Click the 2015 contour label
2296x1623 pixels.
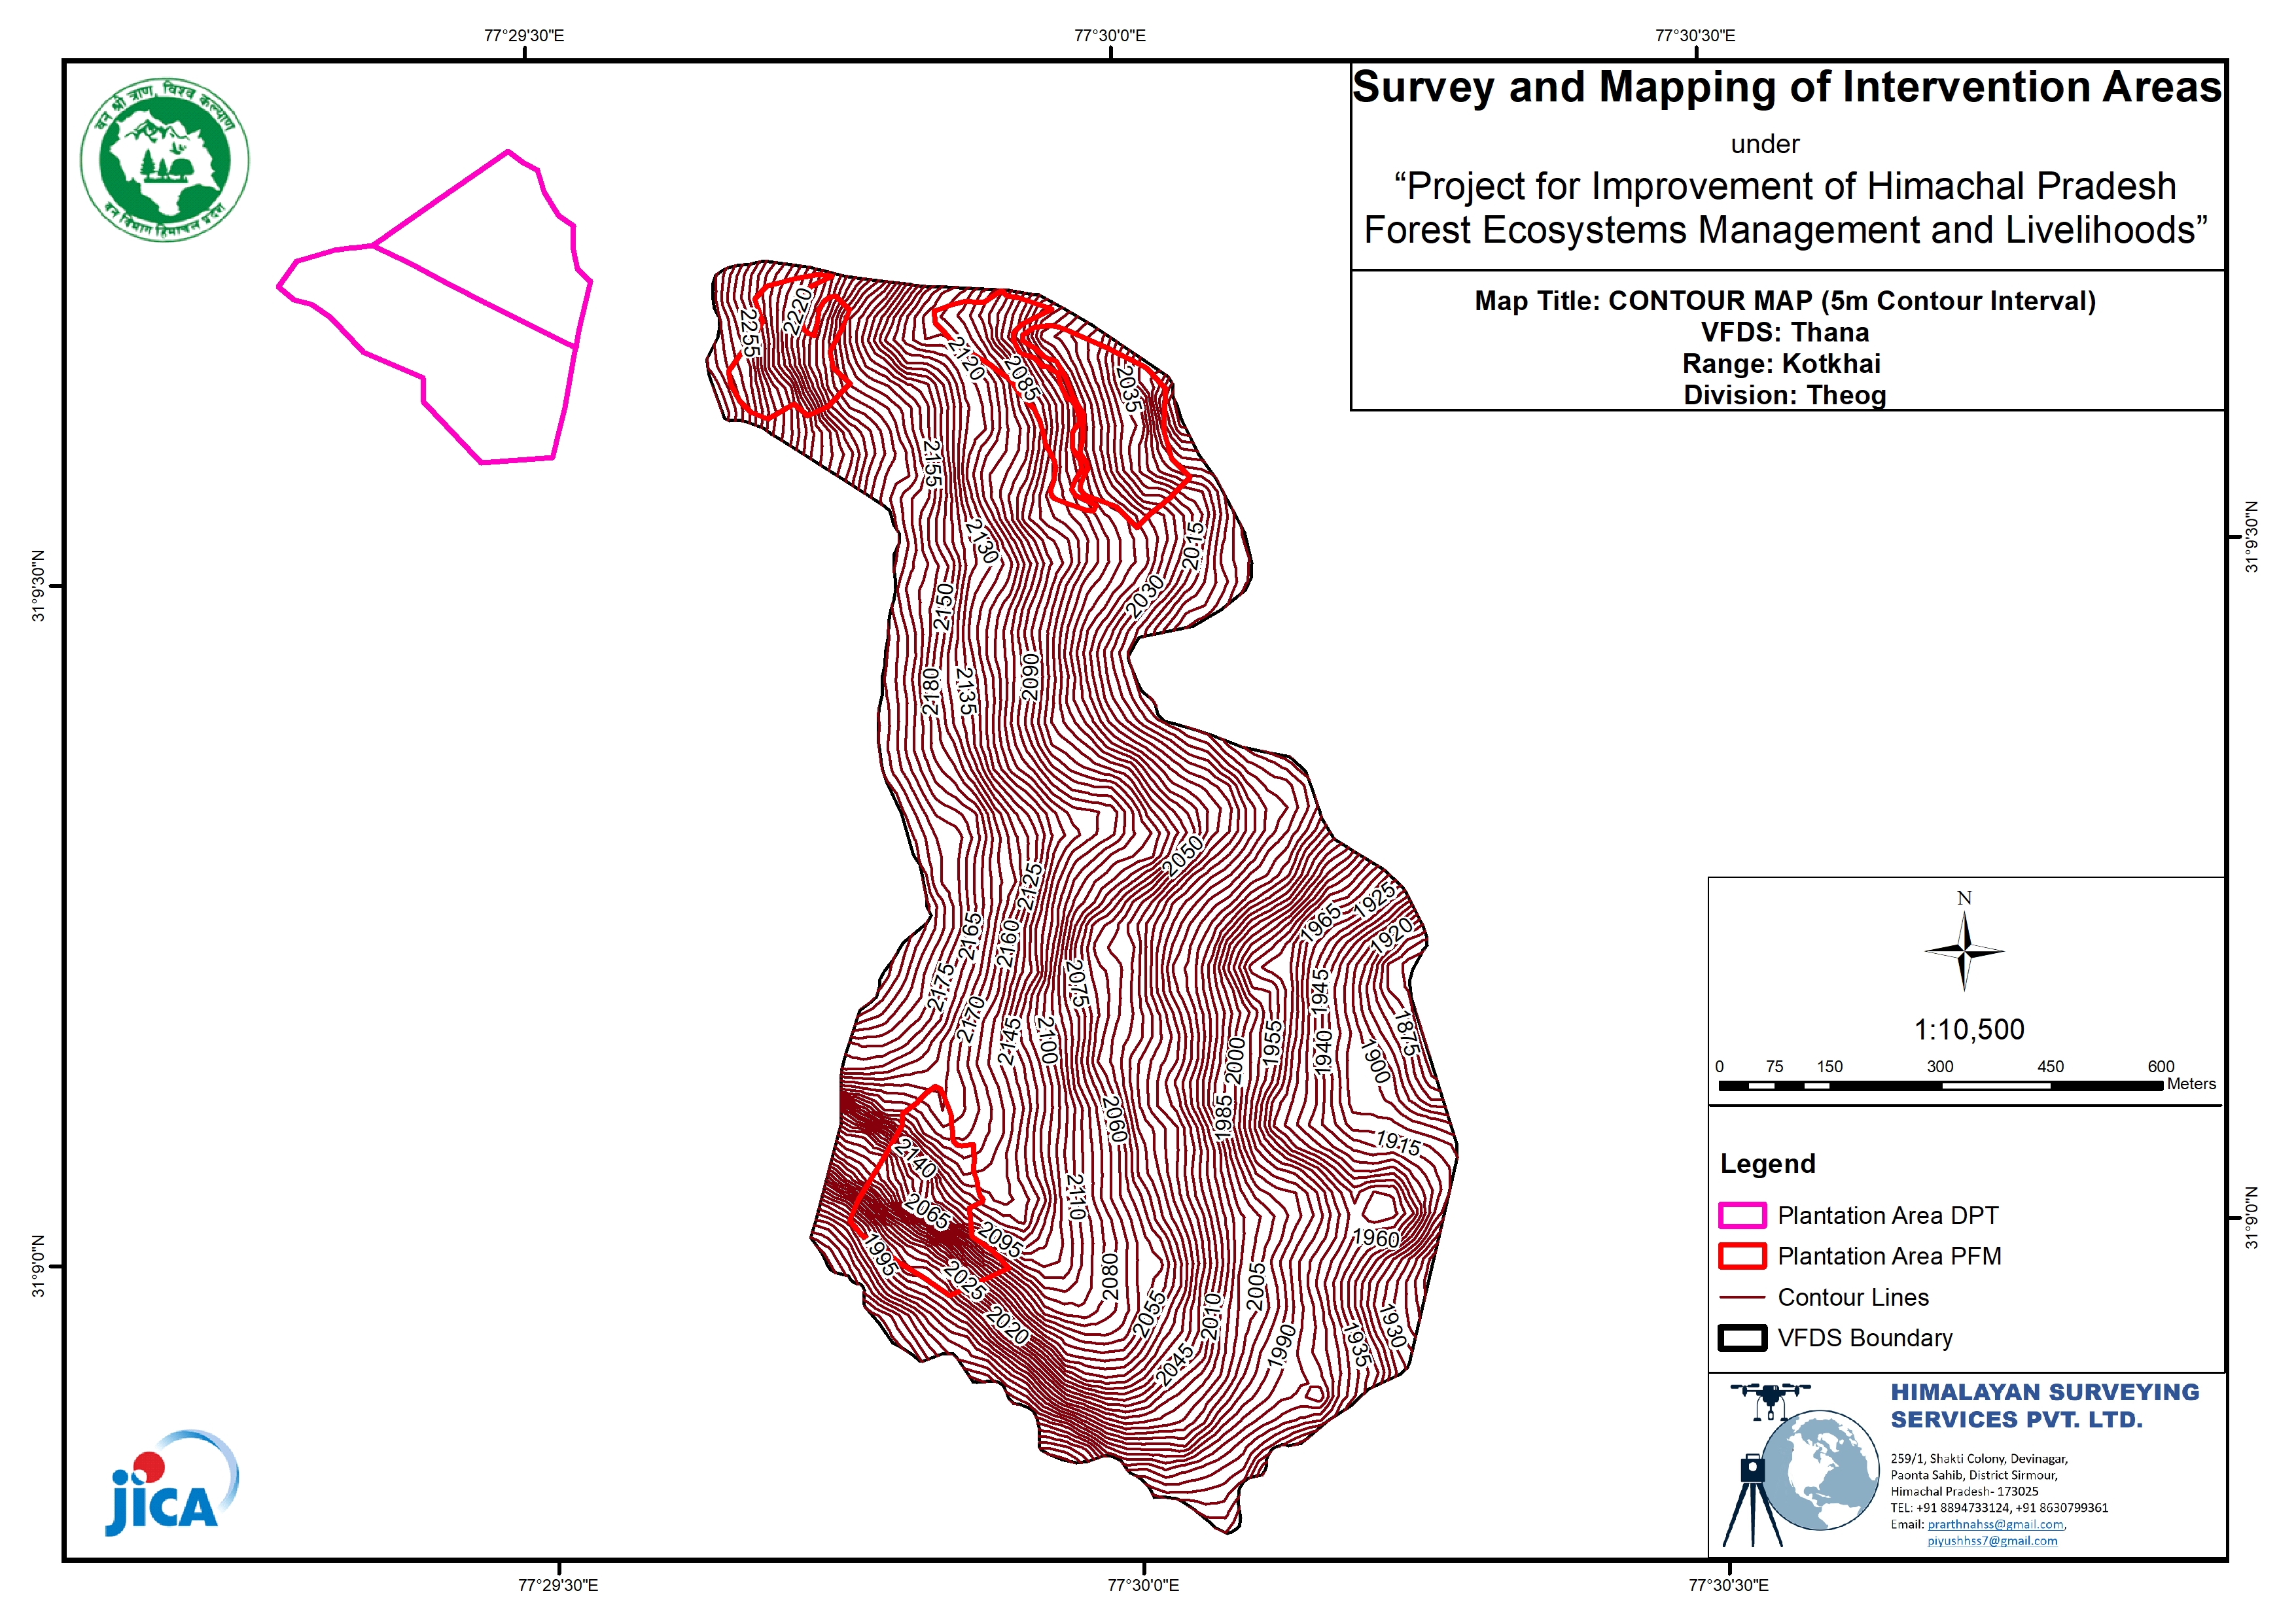1194,546
